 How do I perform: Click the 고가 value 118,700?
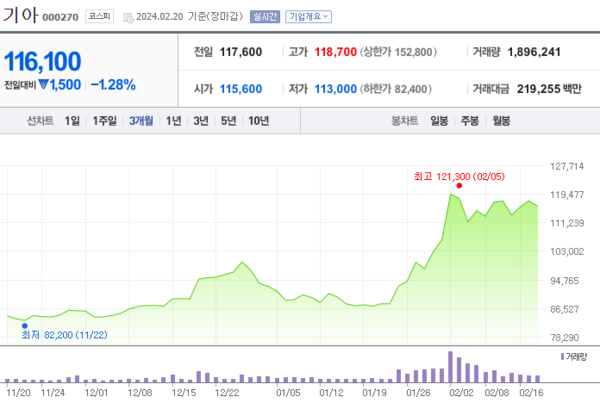[336, 52]
